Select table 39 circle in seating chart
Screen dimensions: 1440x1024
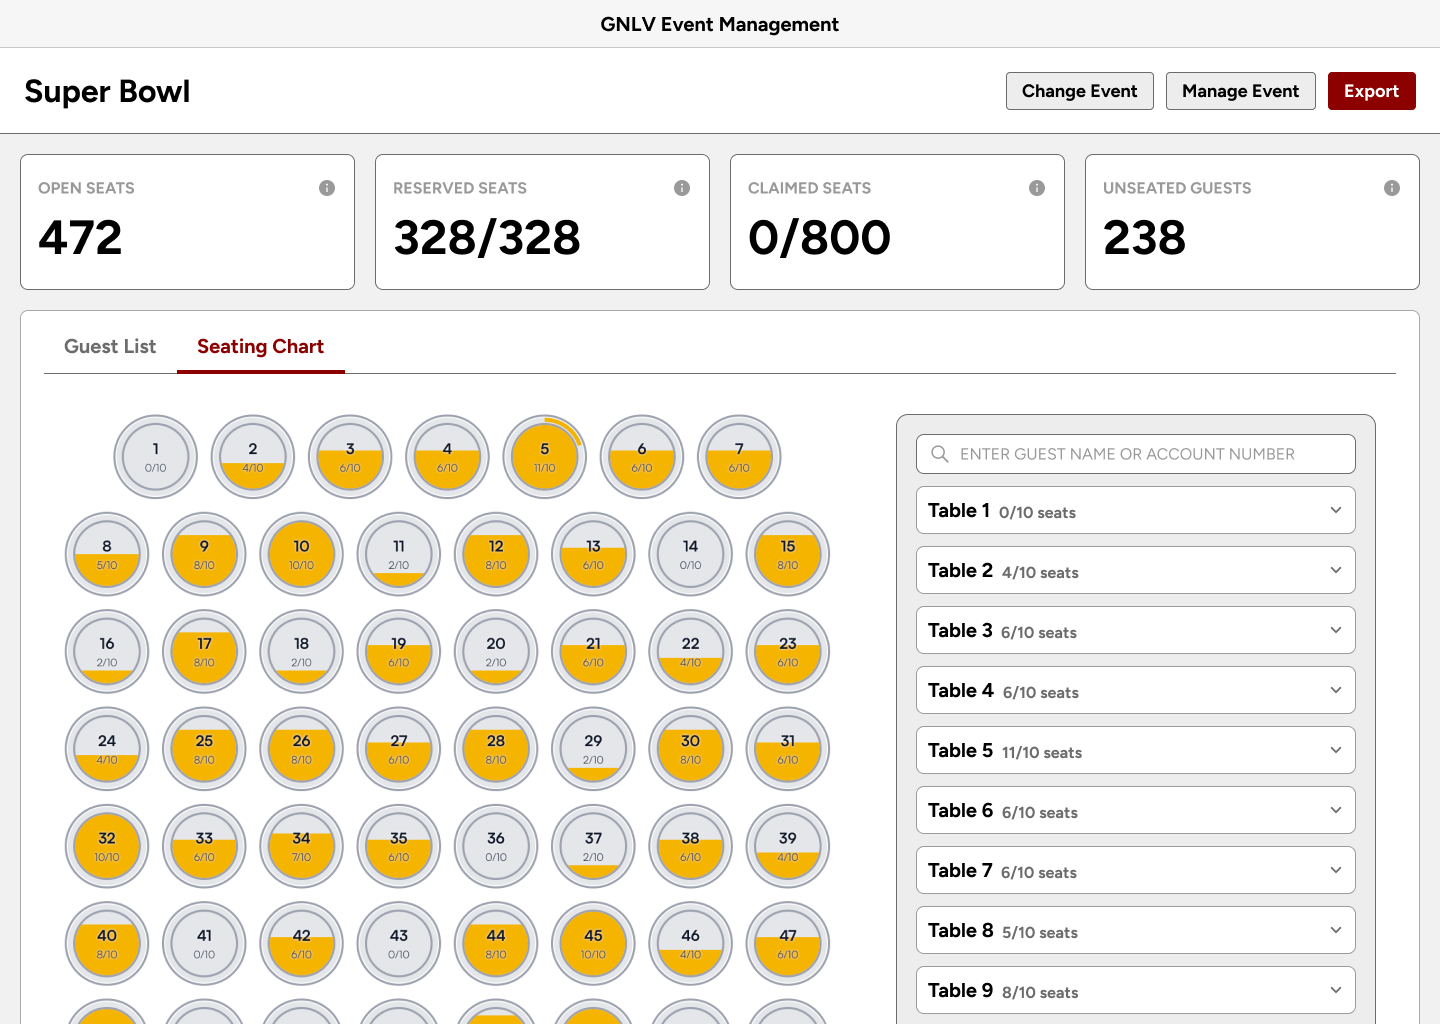coord(788,846)
